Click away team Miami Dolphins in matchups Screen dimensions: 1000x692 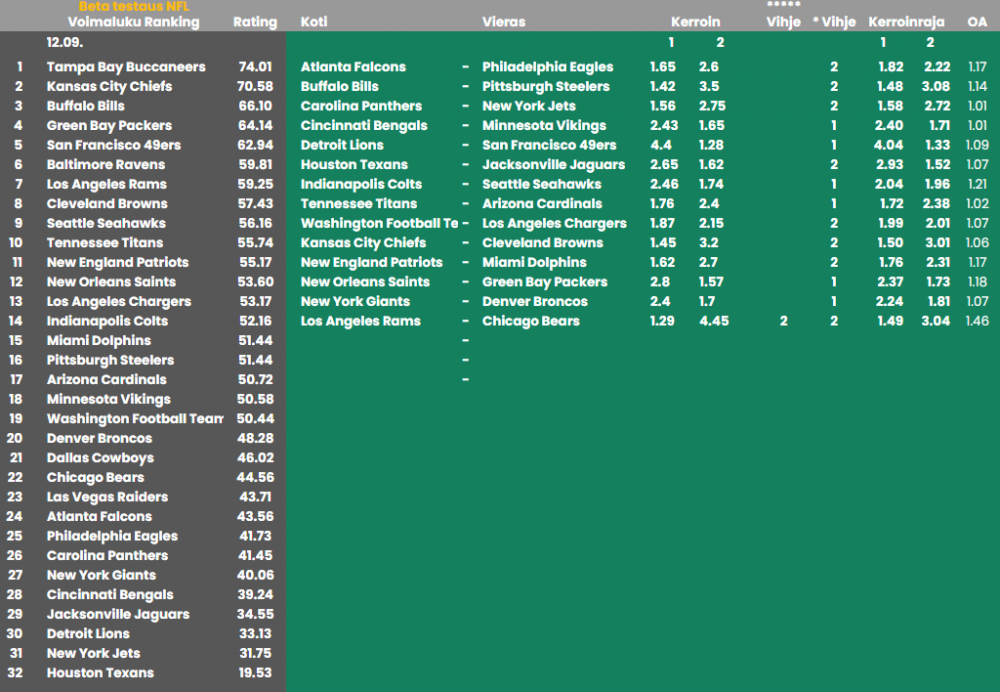point(534,262)
